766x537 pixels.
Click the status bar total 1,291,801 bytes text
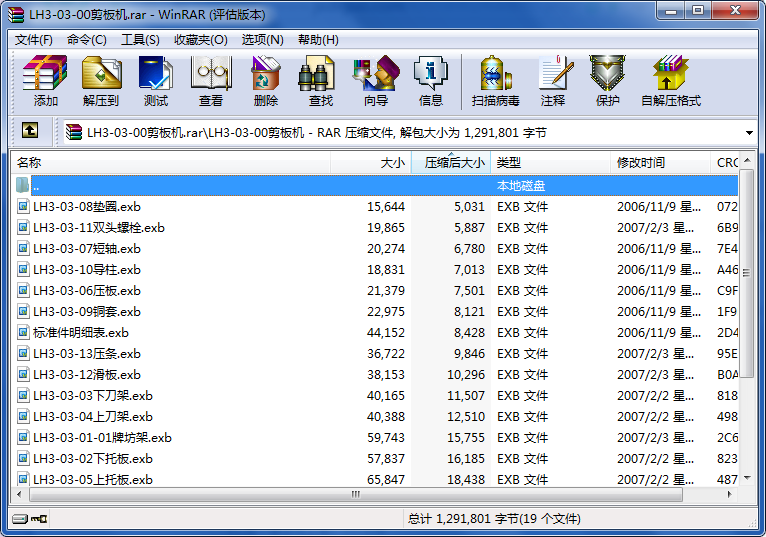[x=494, y=518]
